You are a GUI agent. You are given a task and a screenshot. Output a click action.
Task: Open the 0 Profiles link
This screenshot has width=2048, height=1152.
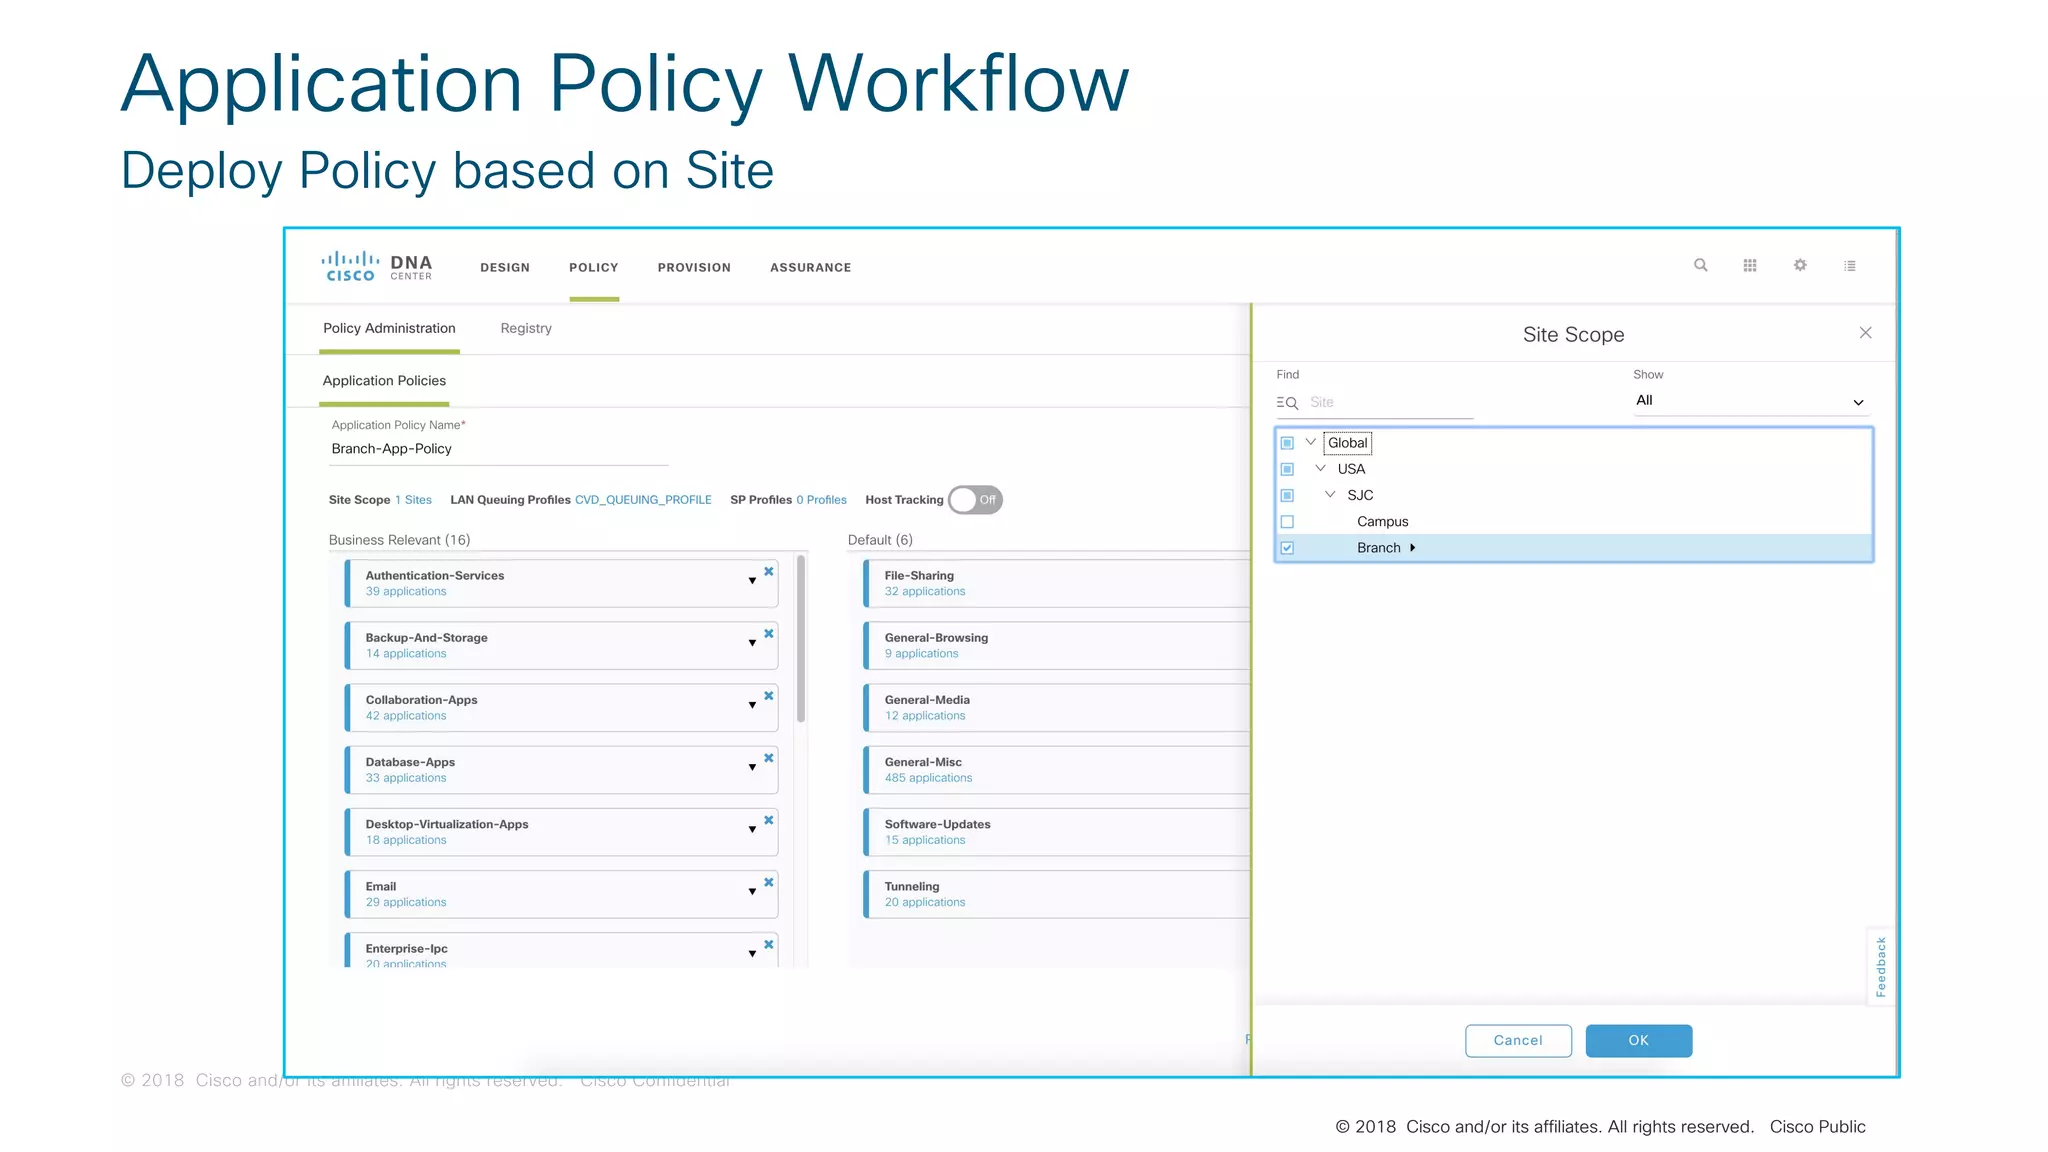click(821, 500)
